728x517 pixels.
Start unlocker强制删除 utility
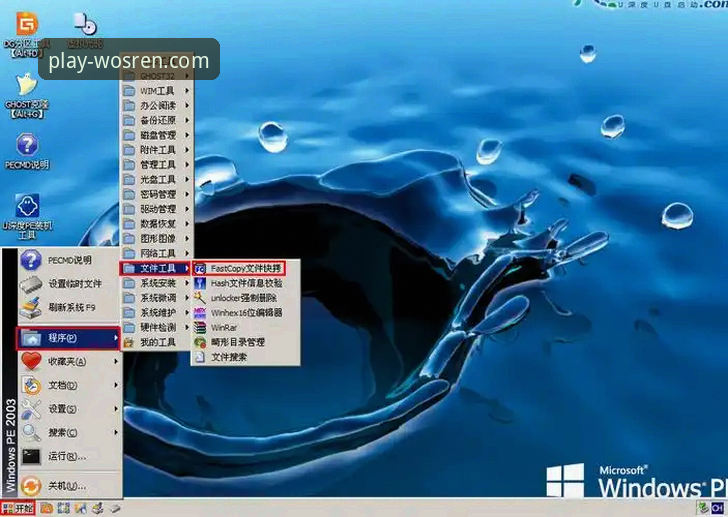(245, 298)
